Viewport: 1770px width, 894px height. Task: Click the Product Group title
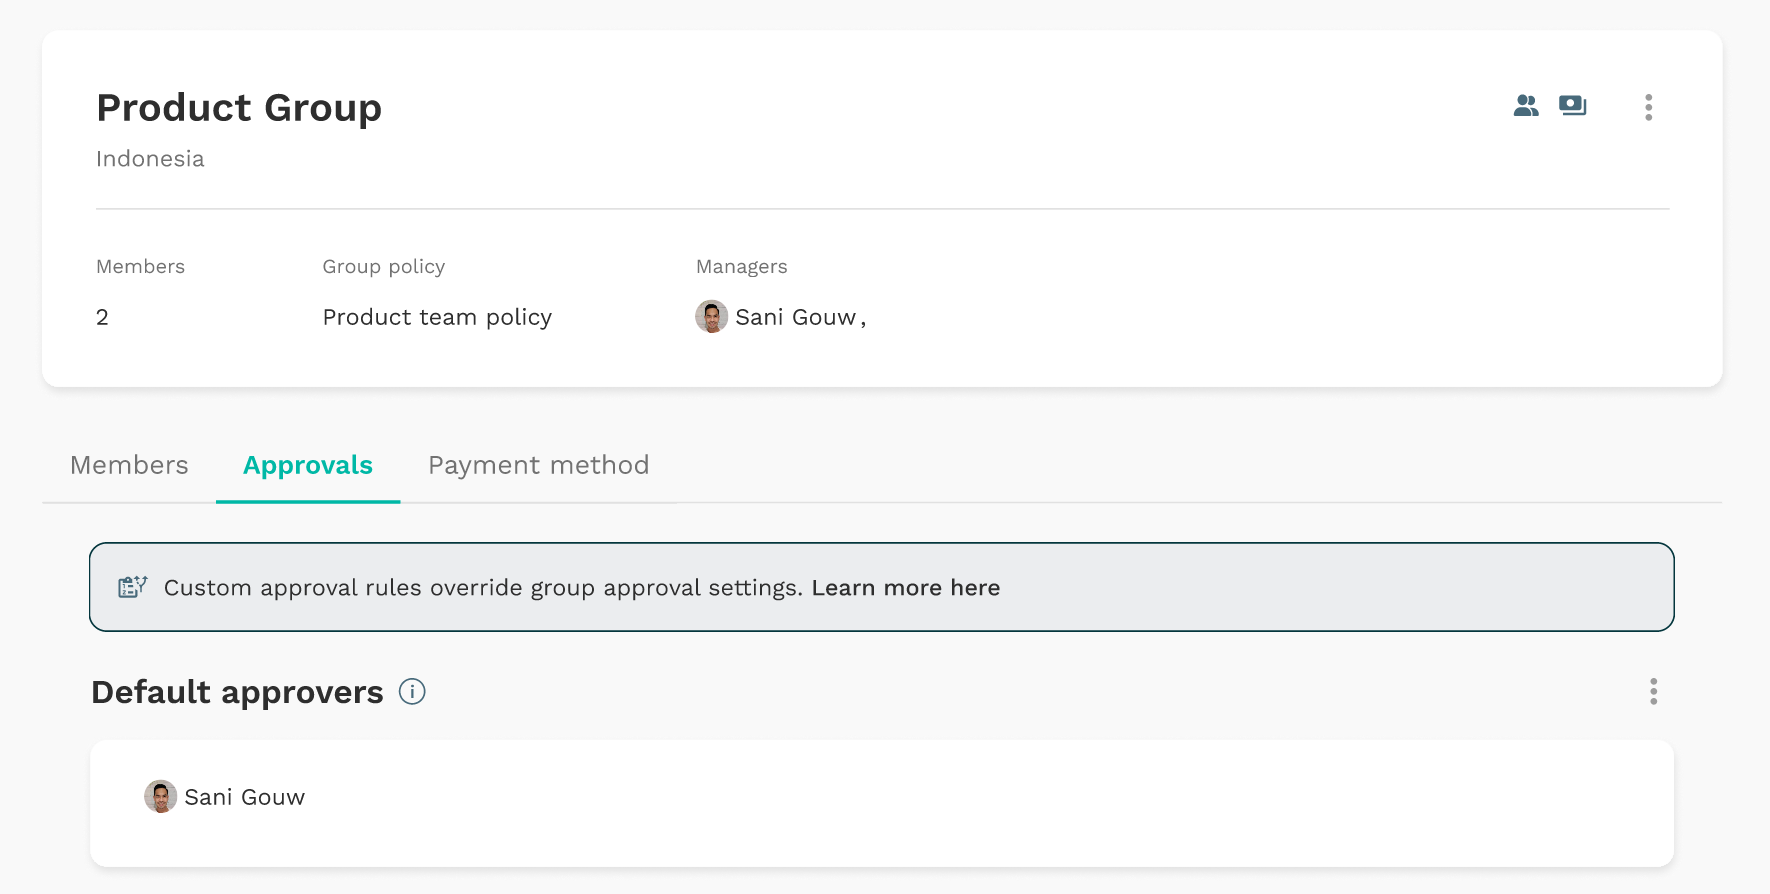pyautogui.click(x=239, y=107)
